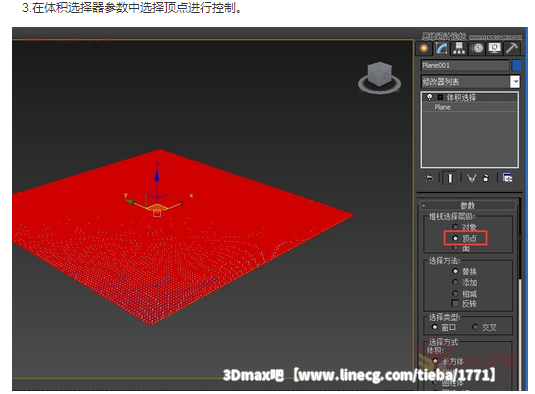This screenshot has height=394, width=535.
Task: Click the blue object color swatch
Action: 517,65
